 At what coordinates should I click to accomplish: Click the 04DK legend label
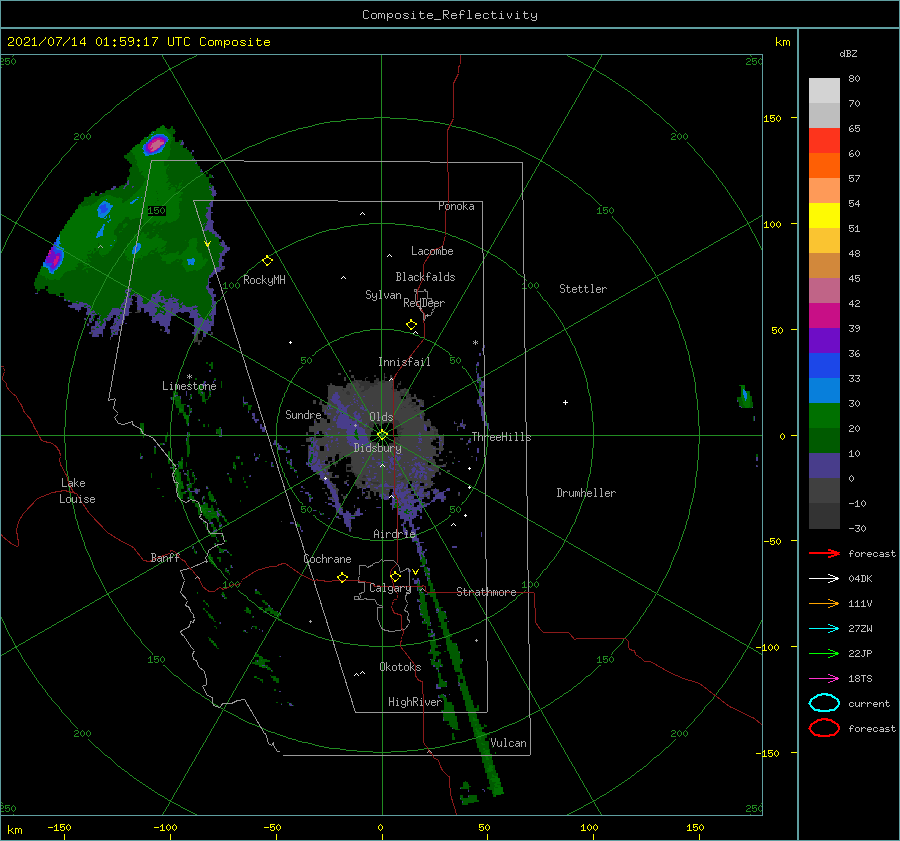coord(860,579)
